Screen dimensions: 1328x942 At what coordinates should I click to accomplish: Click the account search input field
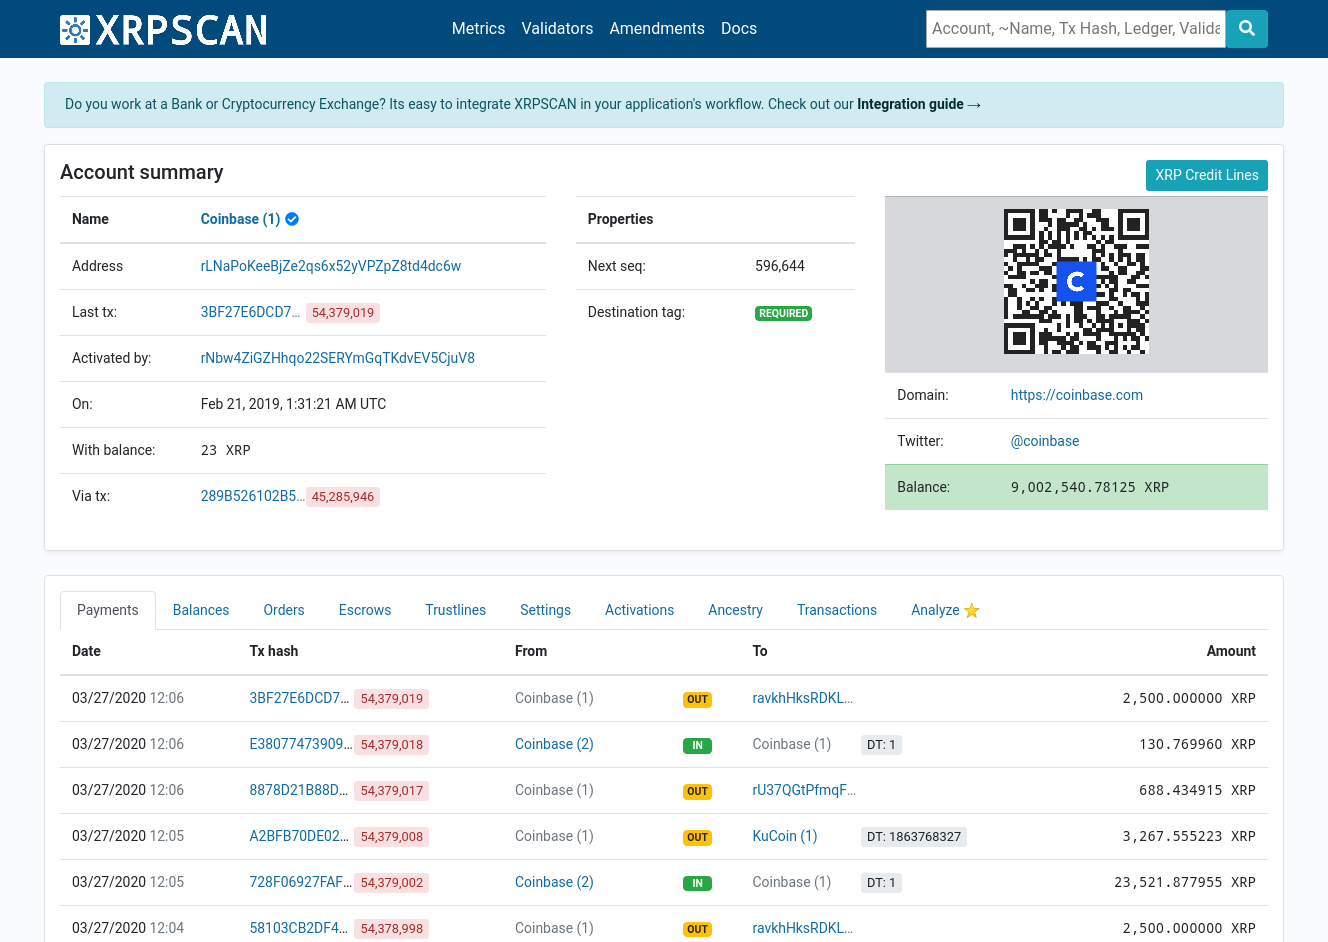pyautogui.click(x=1075, y=28)
